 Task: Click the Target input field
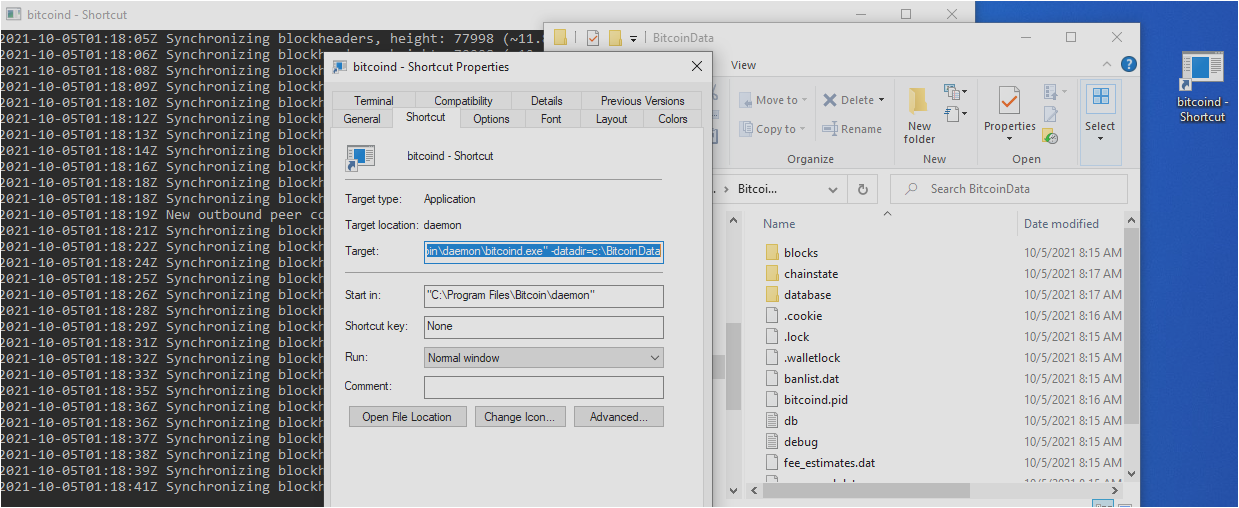544,251
